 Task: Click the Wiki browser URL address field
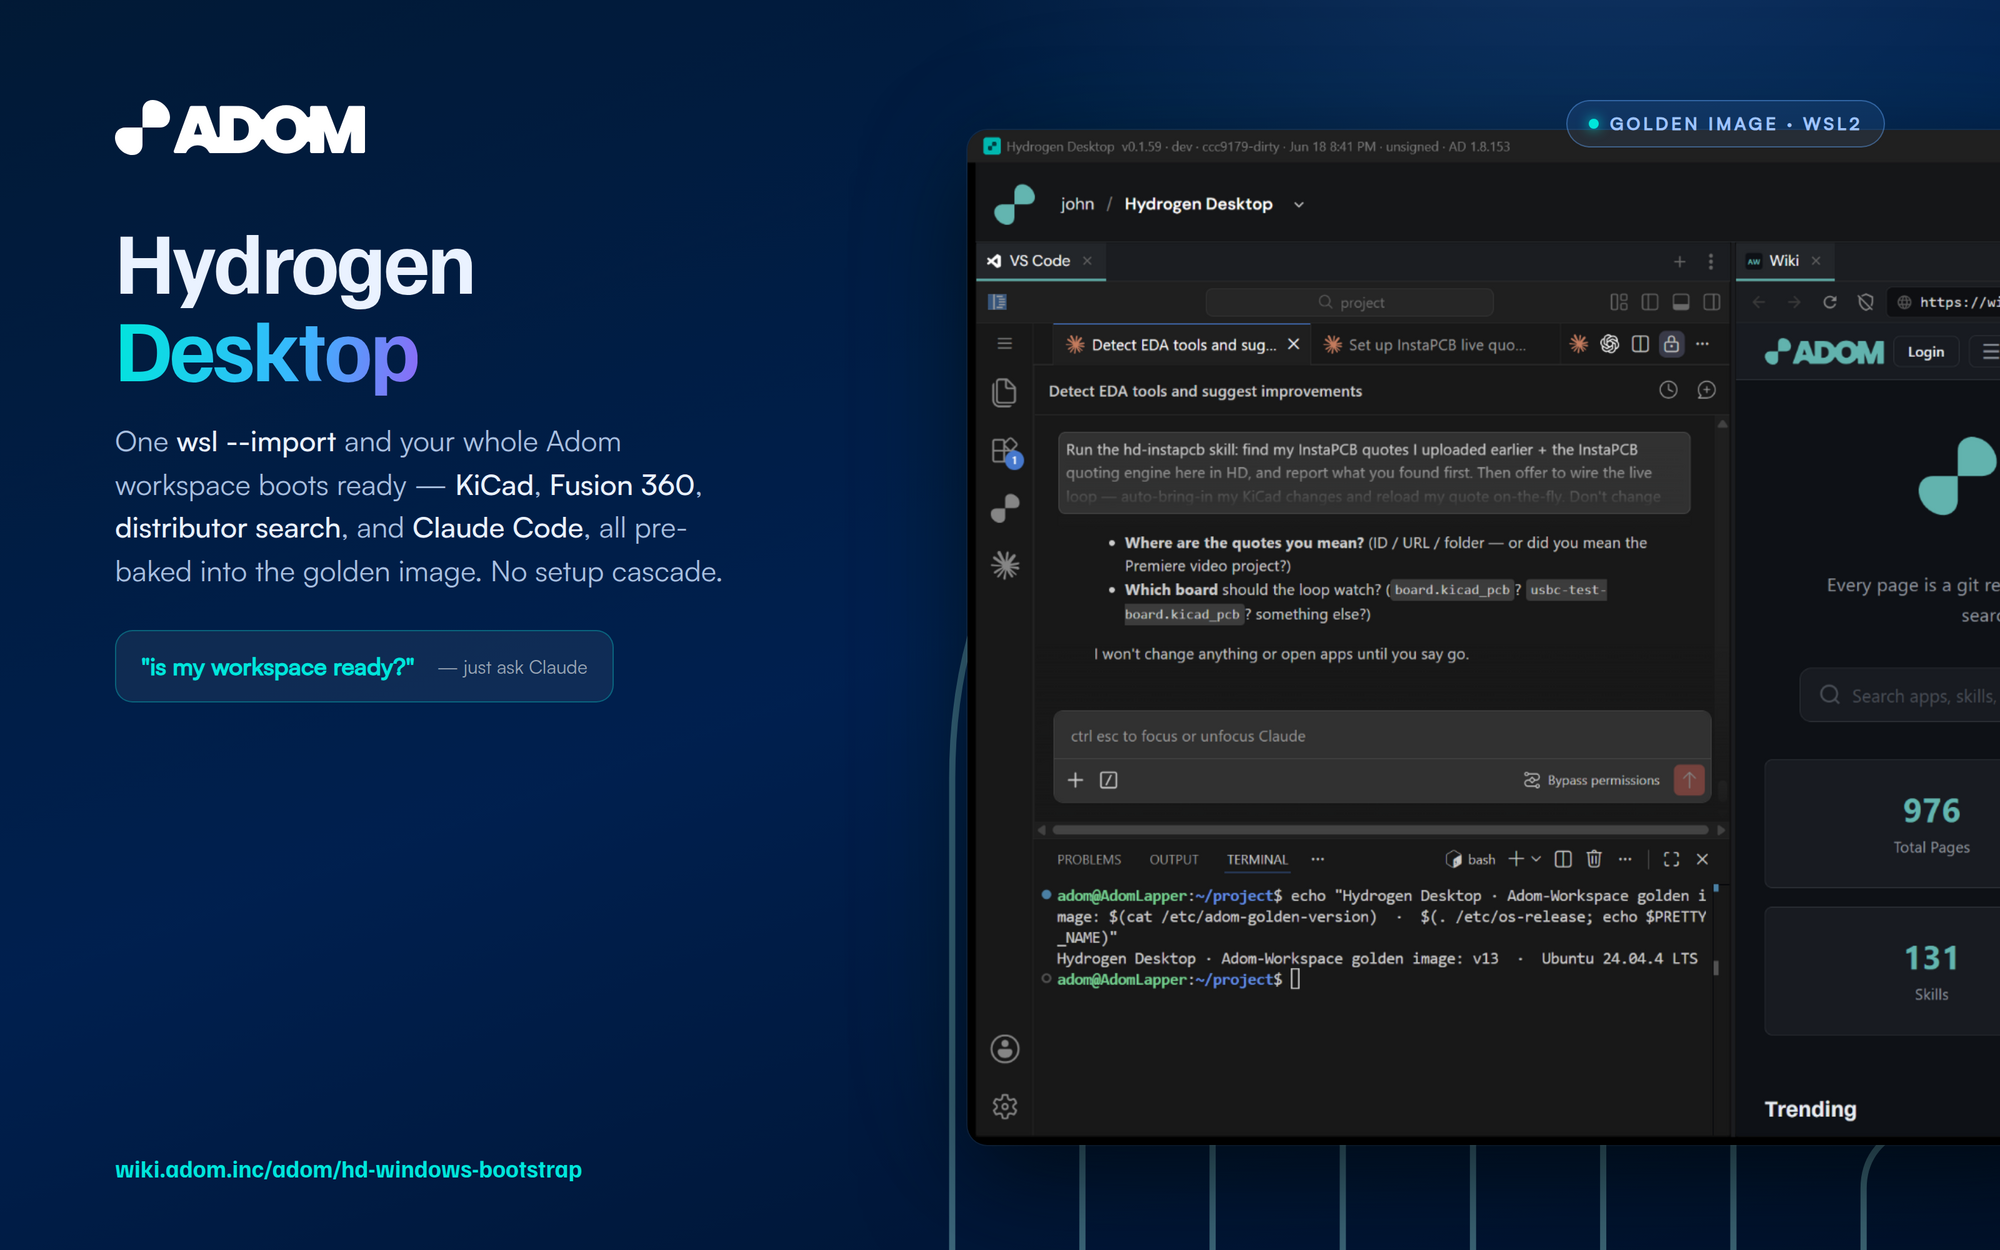[x=1944, y=302]
